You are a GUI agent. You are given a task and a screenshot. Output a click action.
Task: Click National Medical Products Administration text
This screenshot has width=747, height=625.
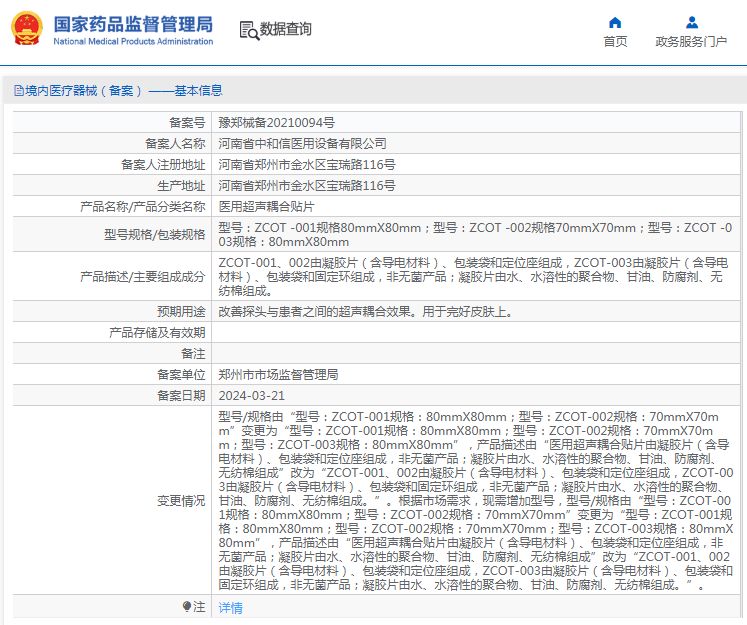click(x=133, y=41)
